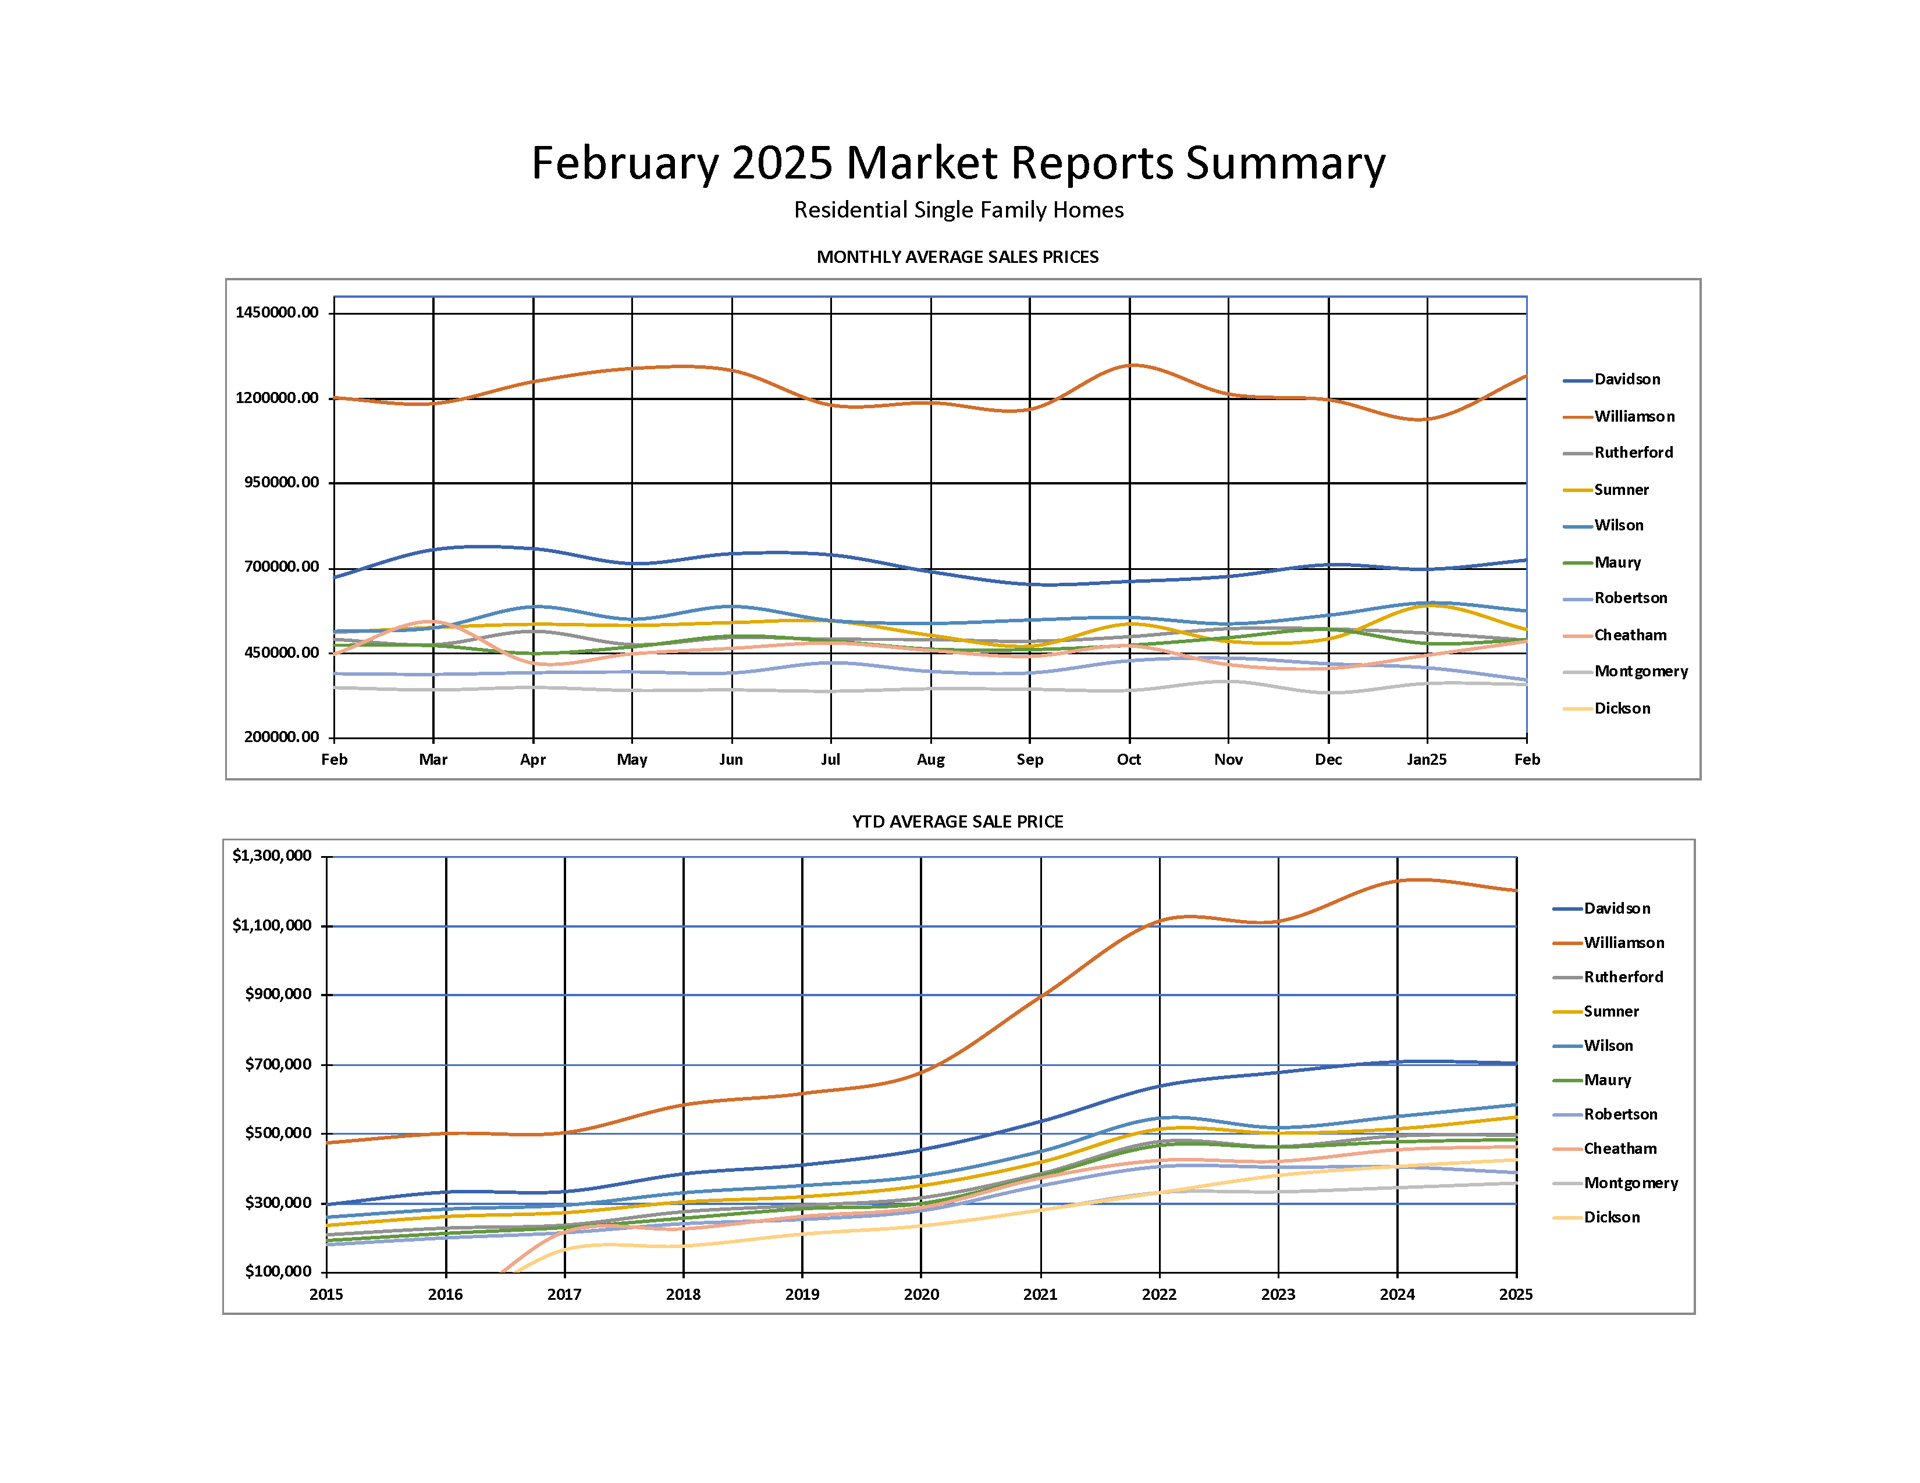The image size is (1920, 1483).
Task: Click MONTHLY AVERAGE SALES PRICES chart title
Action: tap(957, 257)
